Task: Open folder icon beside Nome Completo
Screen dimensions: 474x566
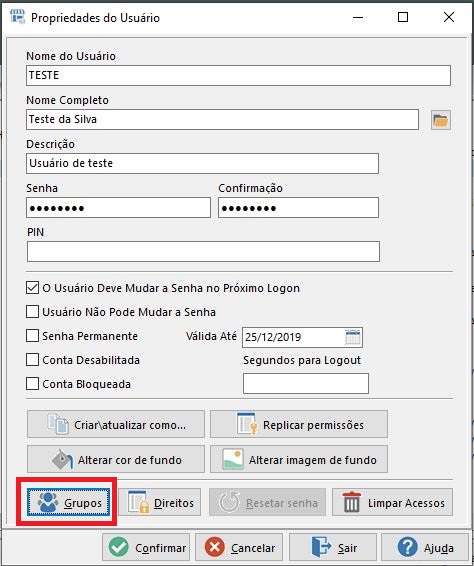Action: pos(441,120)
